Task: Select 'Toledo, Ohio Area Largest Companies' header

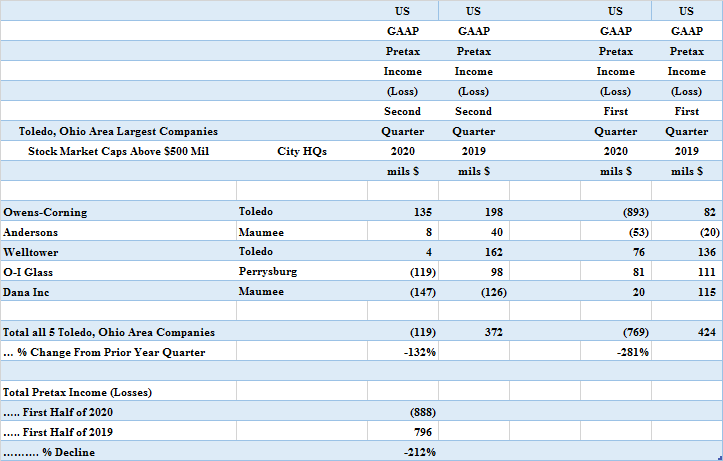Action: point(118,131)
